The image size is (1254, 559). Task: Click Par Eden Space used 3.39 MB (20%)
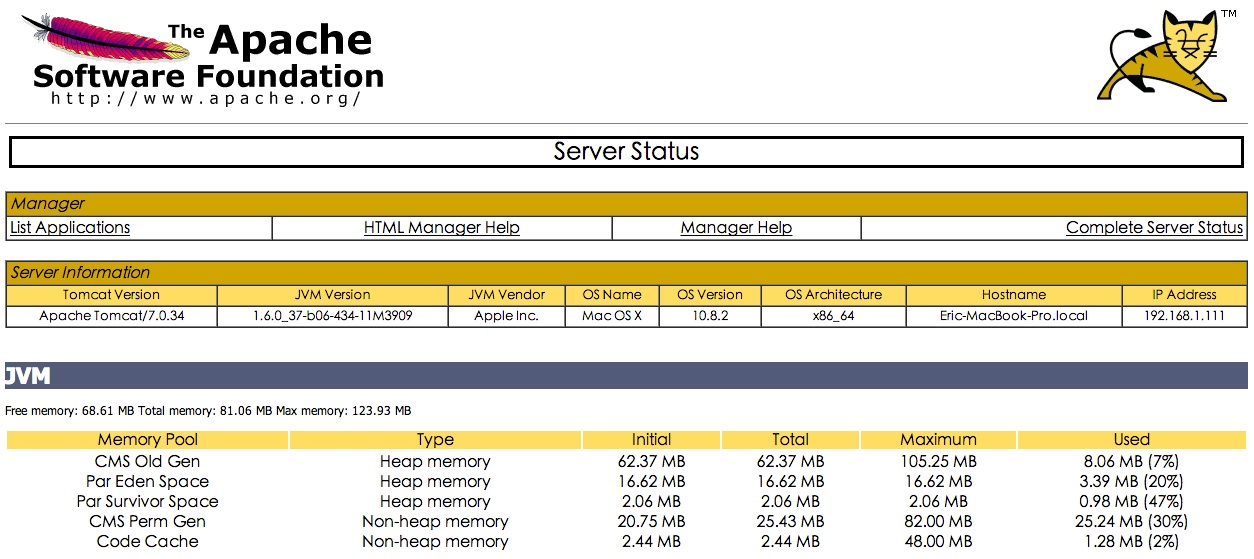1132,482
